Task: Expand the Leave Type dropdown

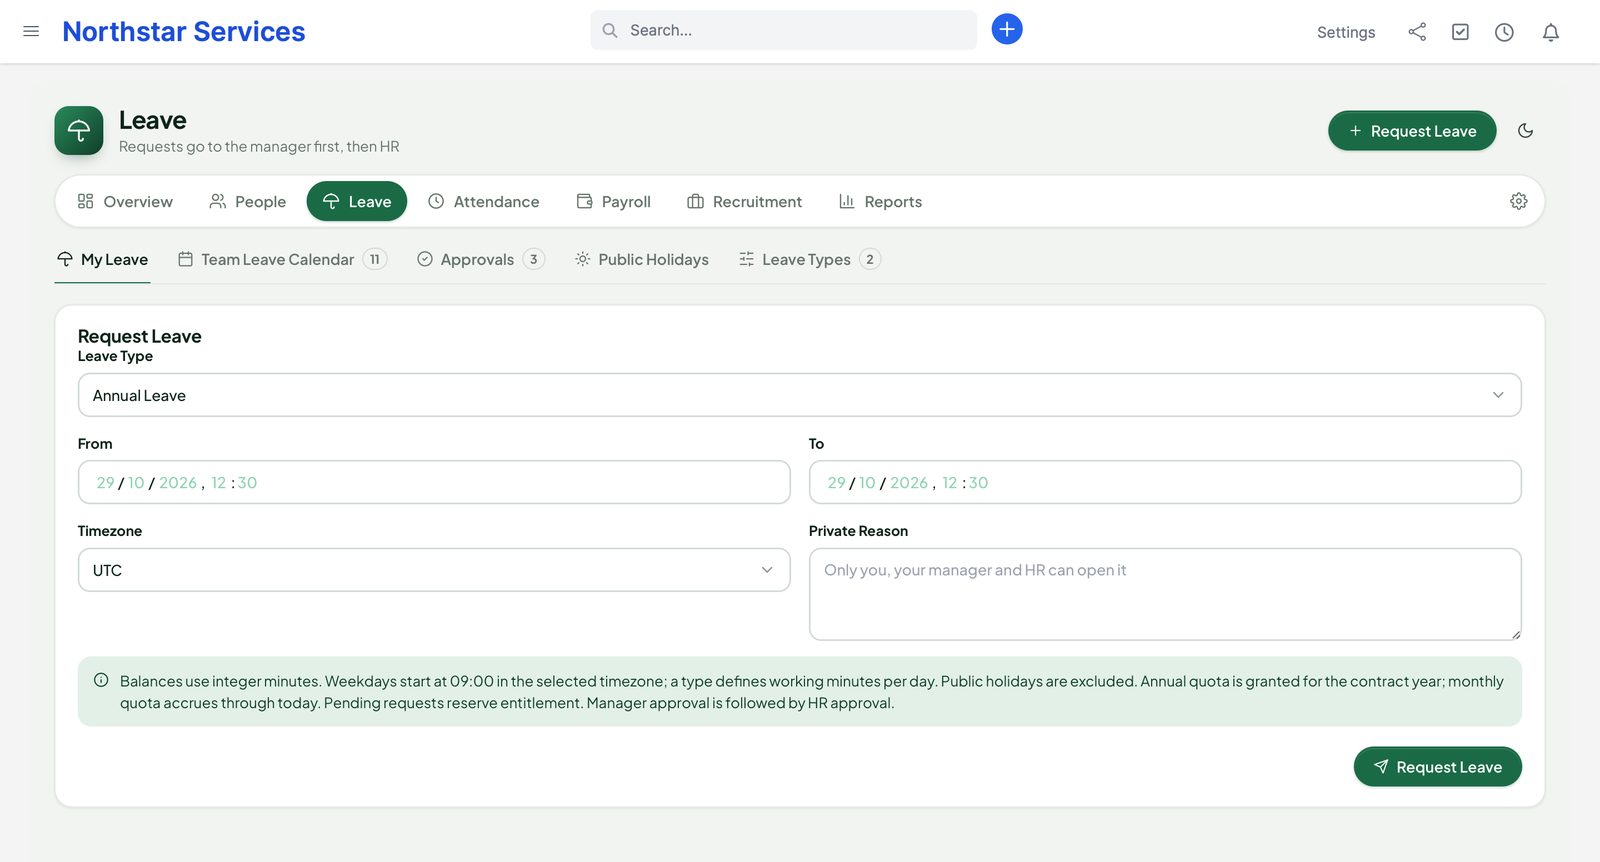Action: pos(800,395)
